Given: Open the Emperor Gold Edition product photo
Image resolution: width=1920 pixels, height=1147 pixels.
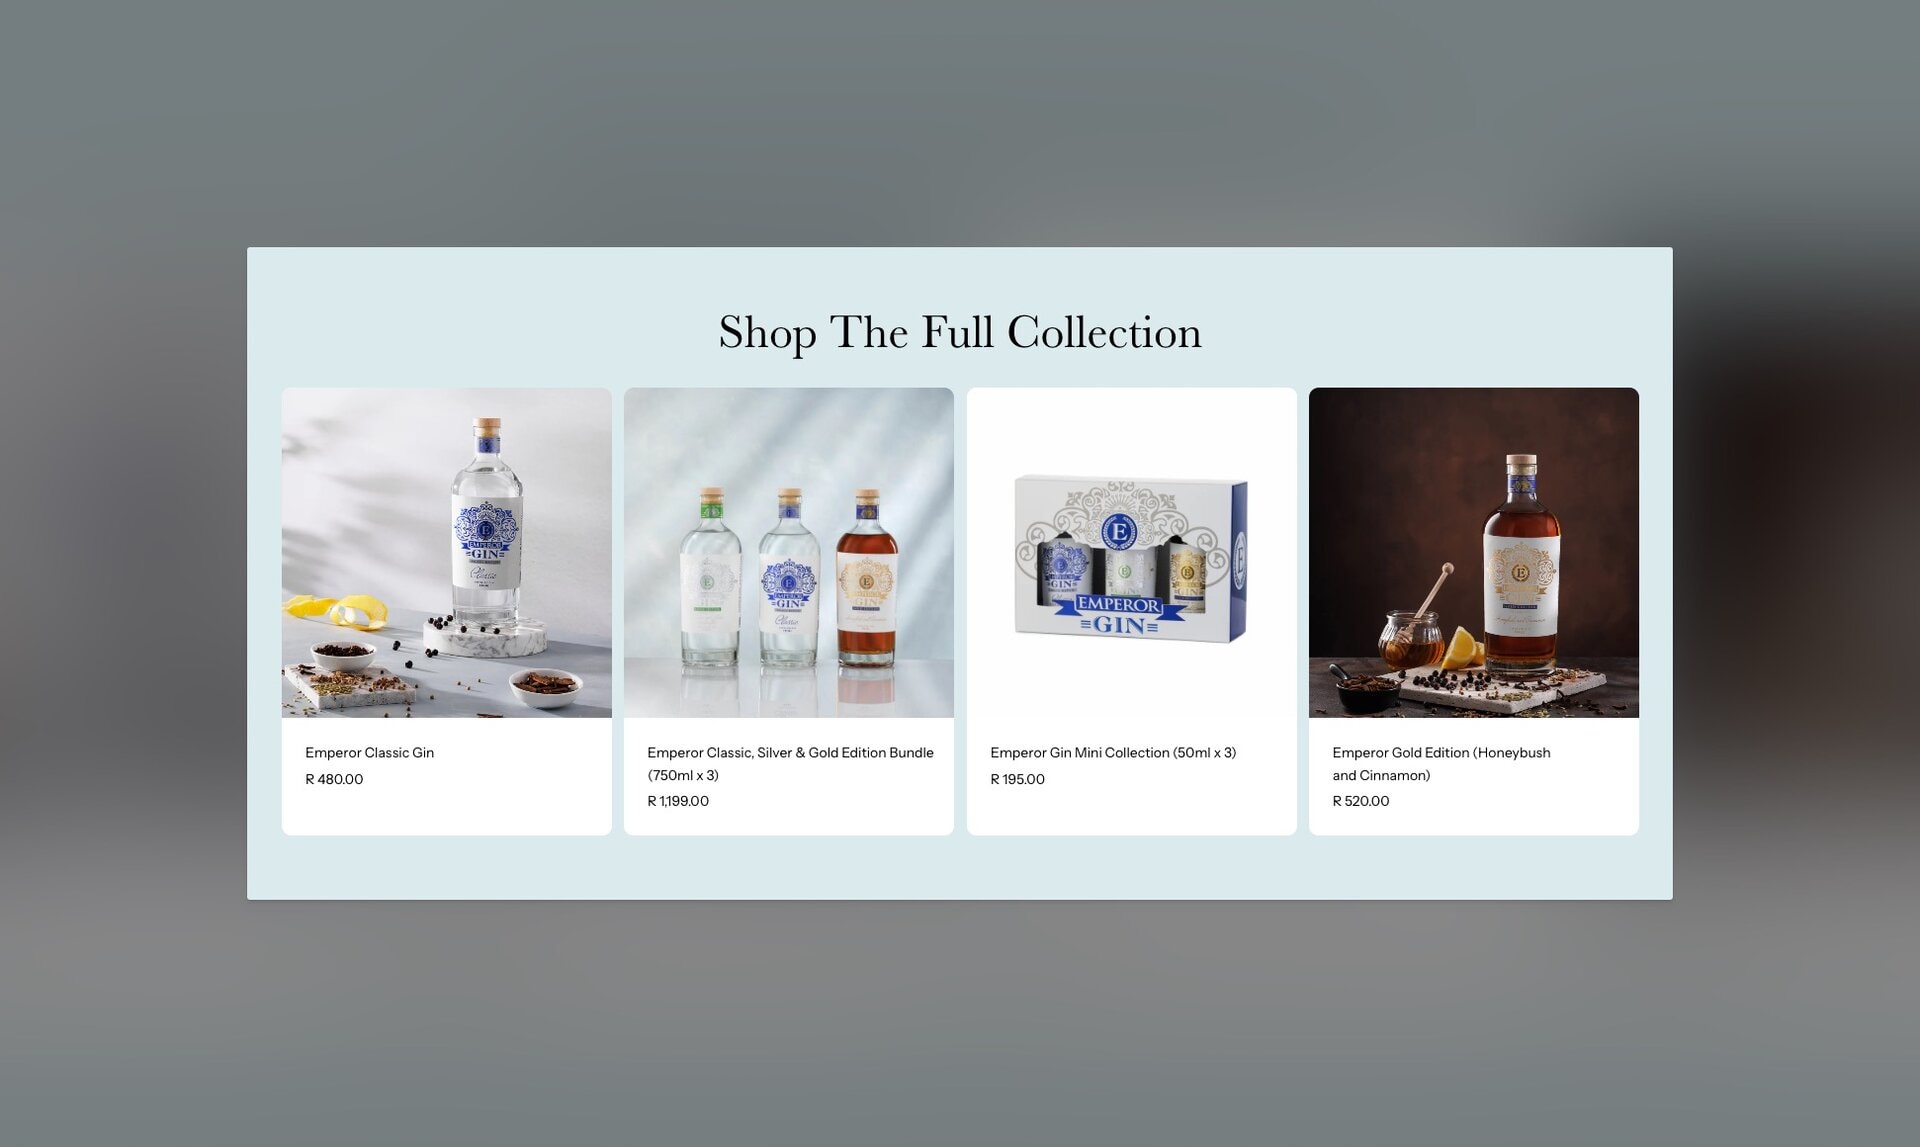Looking at the screenshot, I should (x=1473, y=552).
